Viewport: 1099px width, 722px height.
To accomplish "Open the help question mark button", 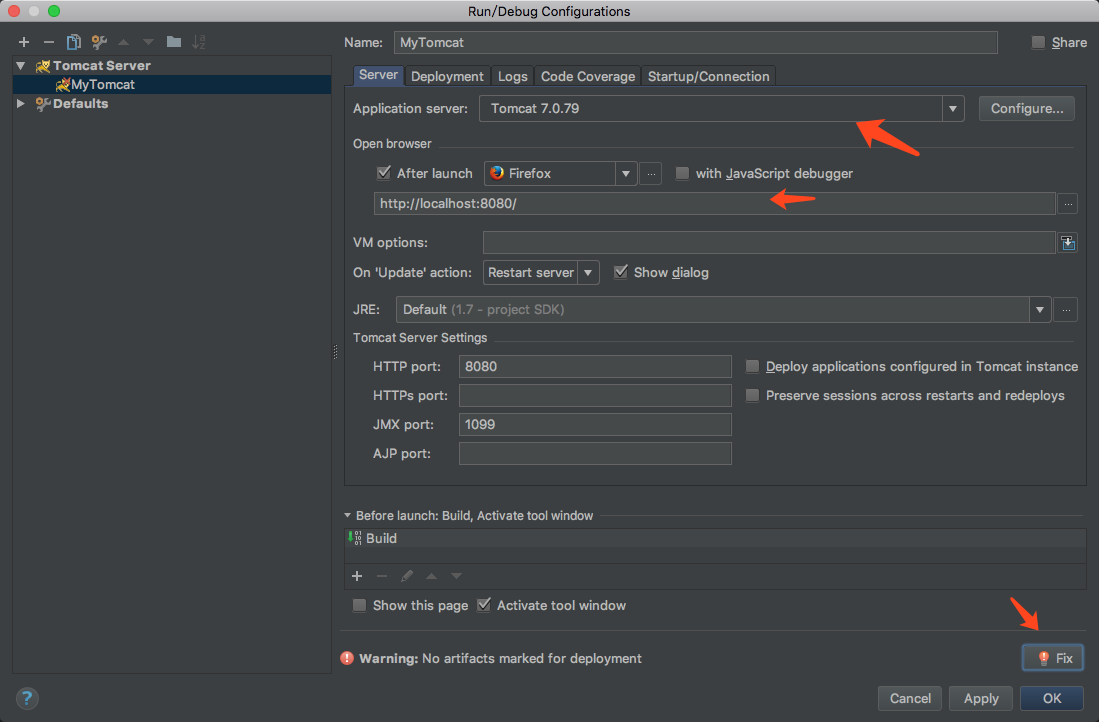I will (x=27, y=698).
